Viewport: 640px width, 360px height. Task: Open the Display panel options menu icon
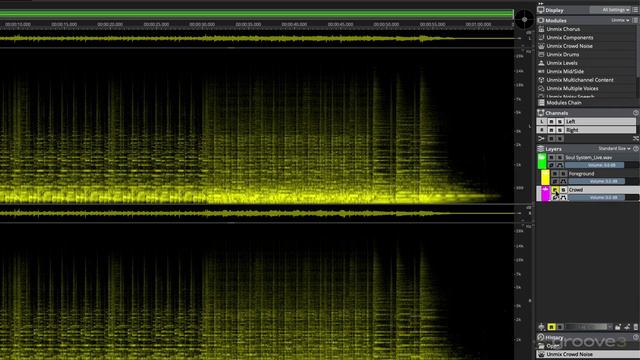tap(635, 10)
